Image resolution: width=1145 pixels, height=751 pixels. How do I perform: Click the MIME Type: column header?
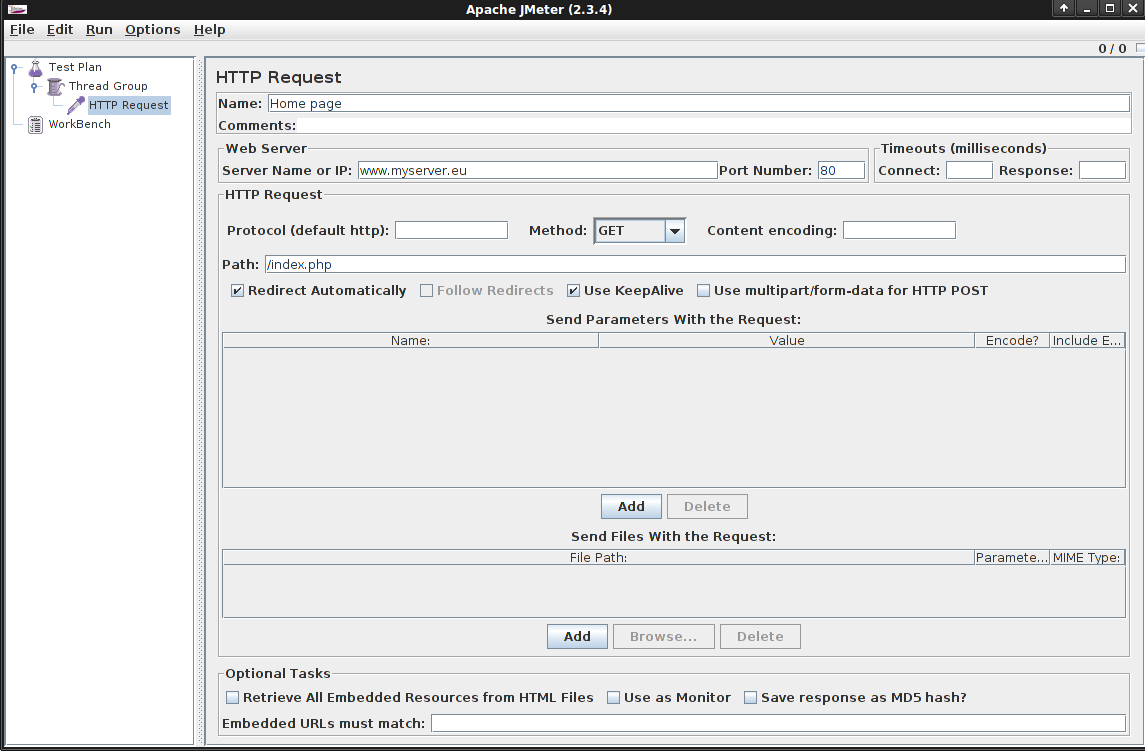[x=1087, y=557]
